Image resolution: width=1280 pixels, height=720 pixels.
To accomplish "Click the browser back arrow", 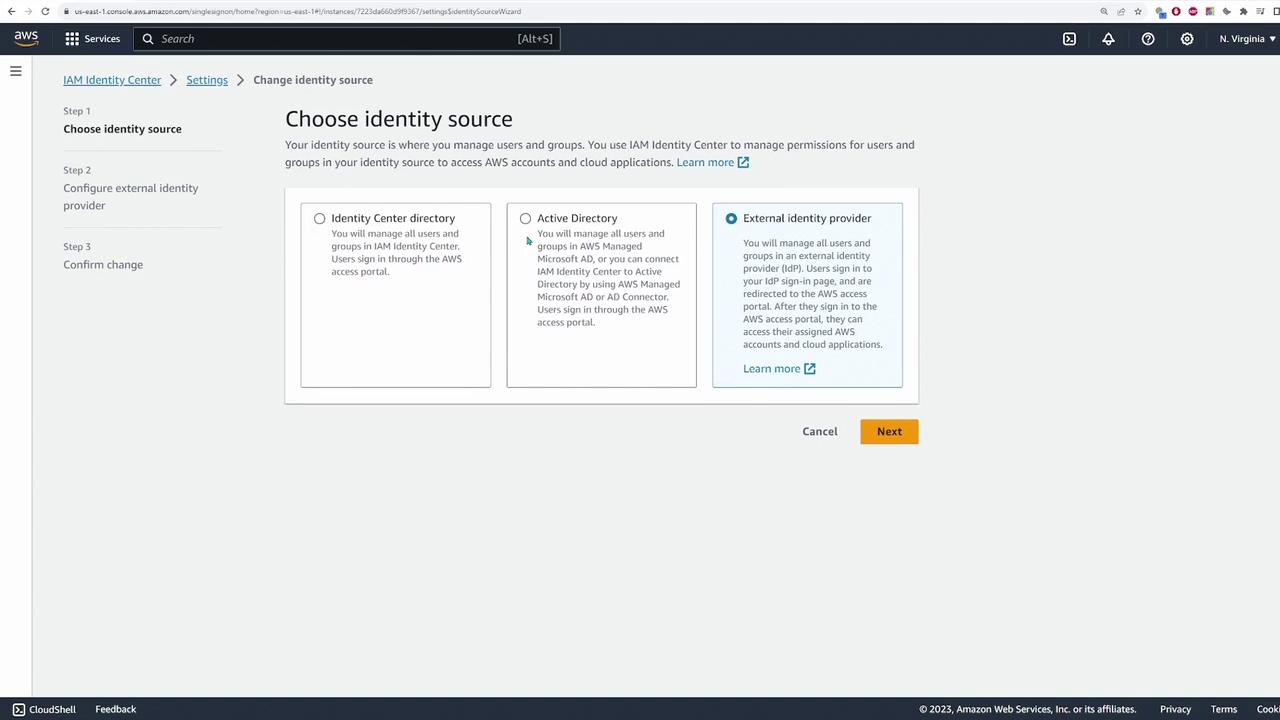I will point(12,11).
